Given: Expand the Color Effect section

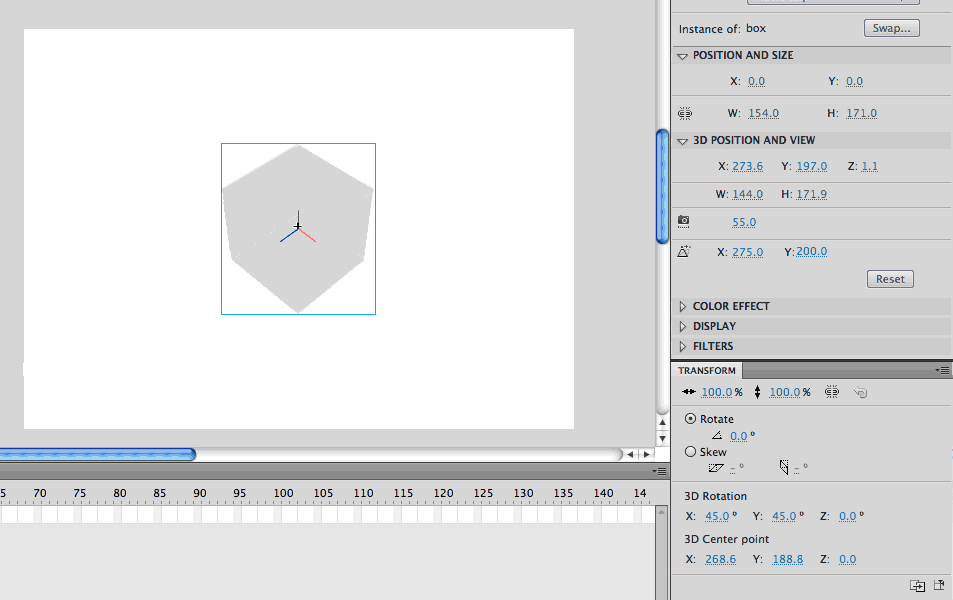Looking at the screenshot, I should tap(683, 307).
